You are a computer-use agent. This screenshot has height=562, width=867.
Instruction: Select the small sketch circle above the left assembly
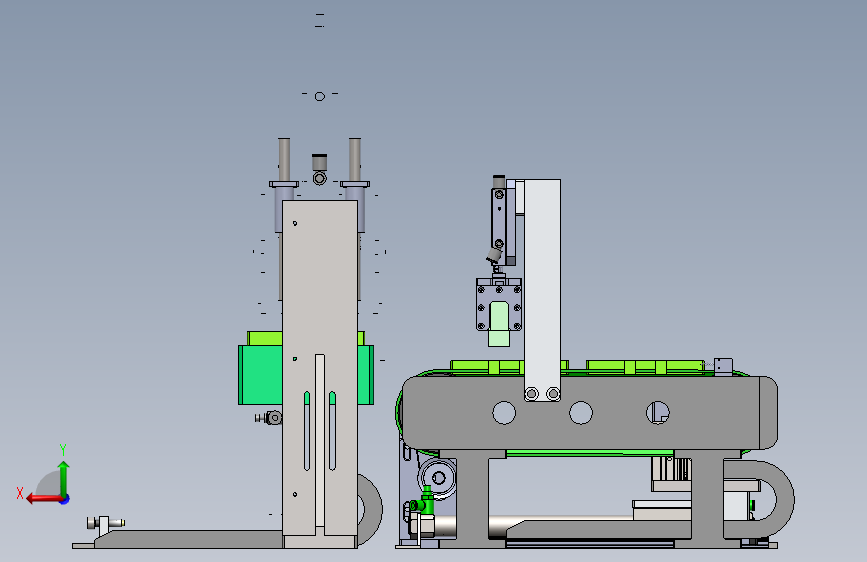320,97
